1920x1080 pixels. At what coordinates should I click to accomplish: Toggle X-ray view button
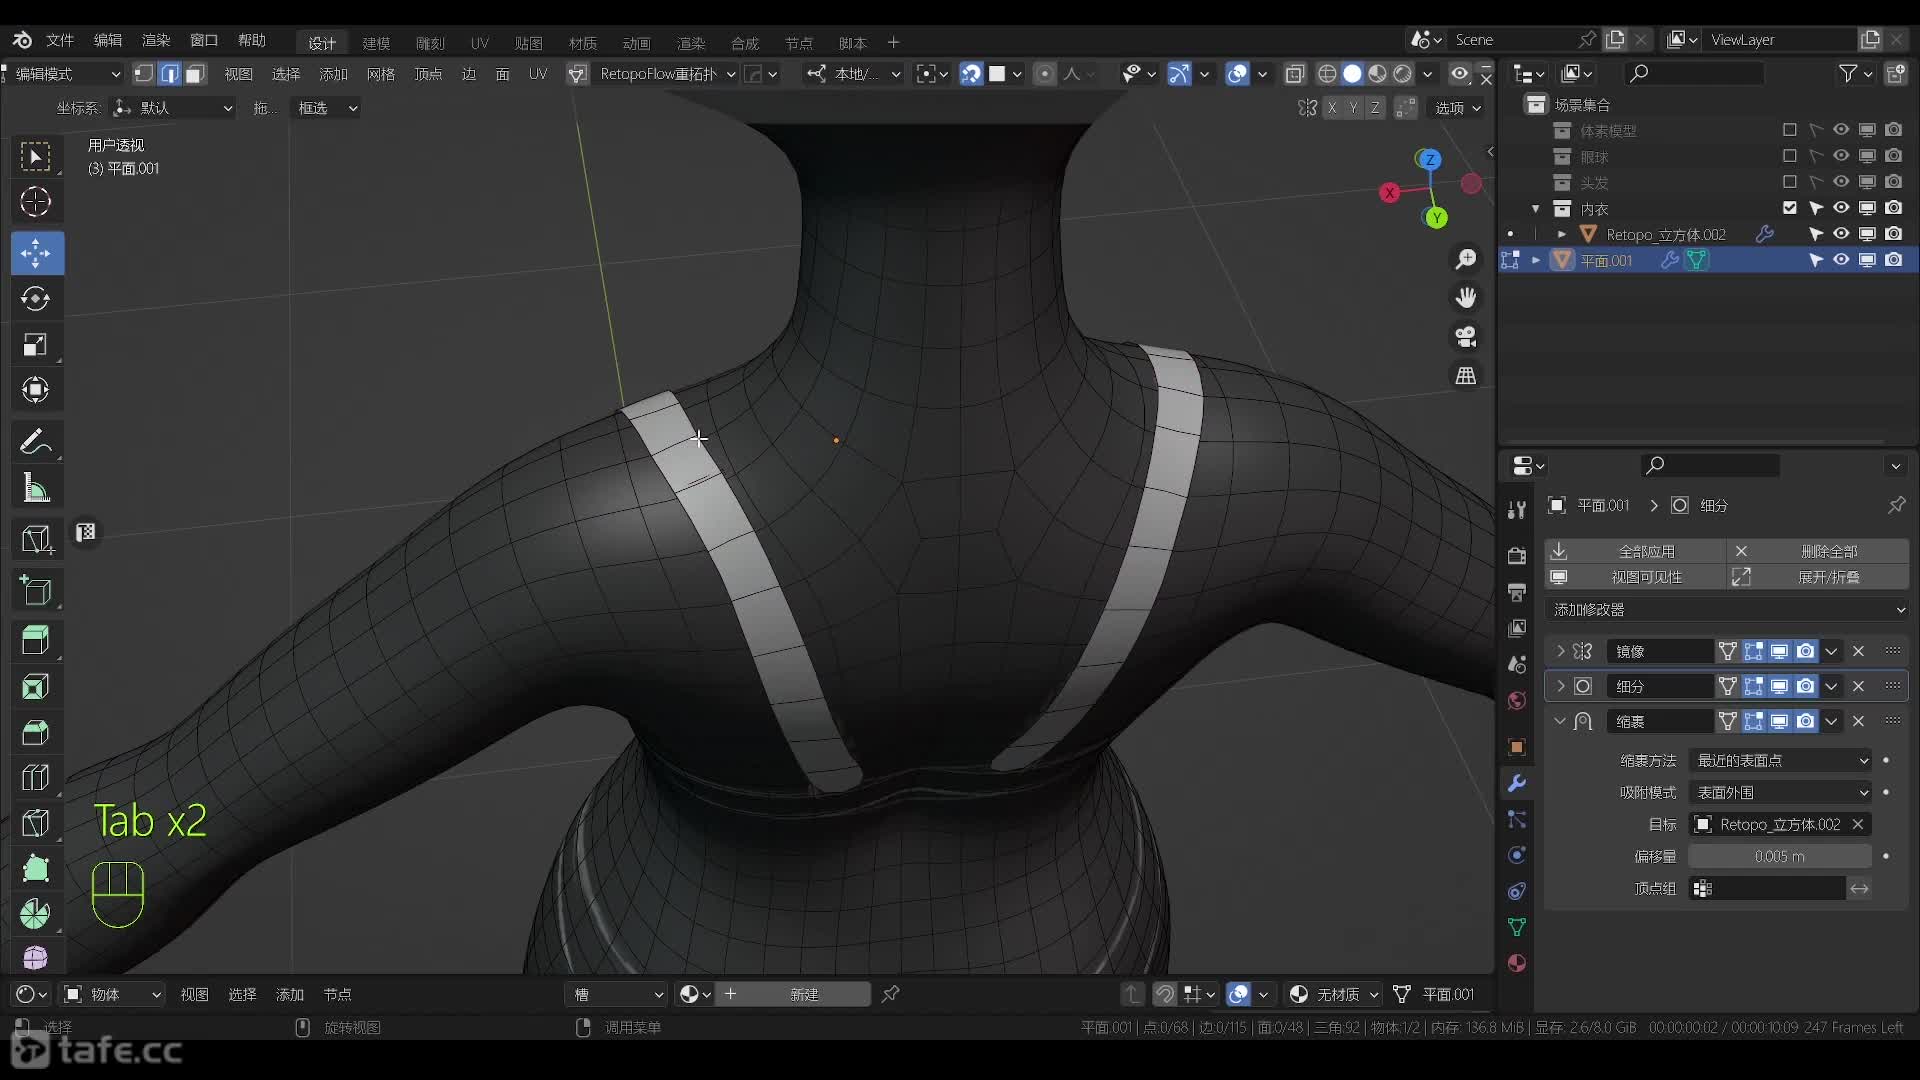point(1295,74)
